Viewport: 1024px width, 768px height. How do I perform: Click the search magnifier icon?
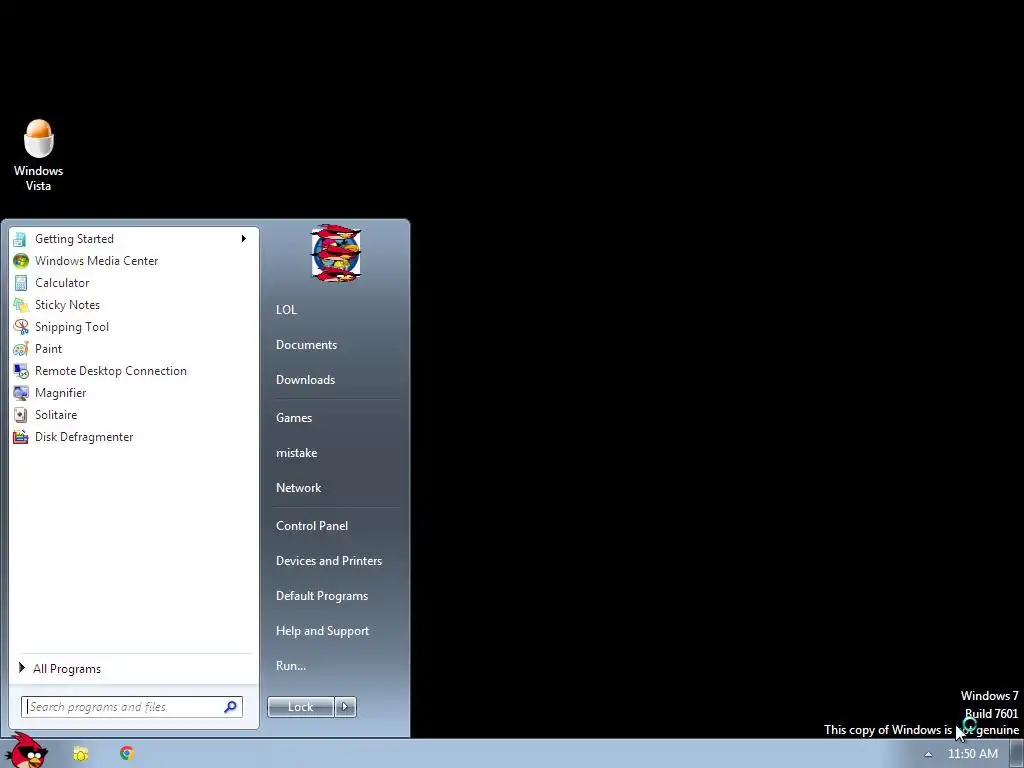pyautogui.click(x=230, y=707)
